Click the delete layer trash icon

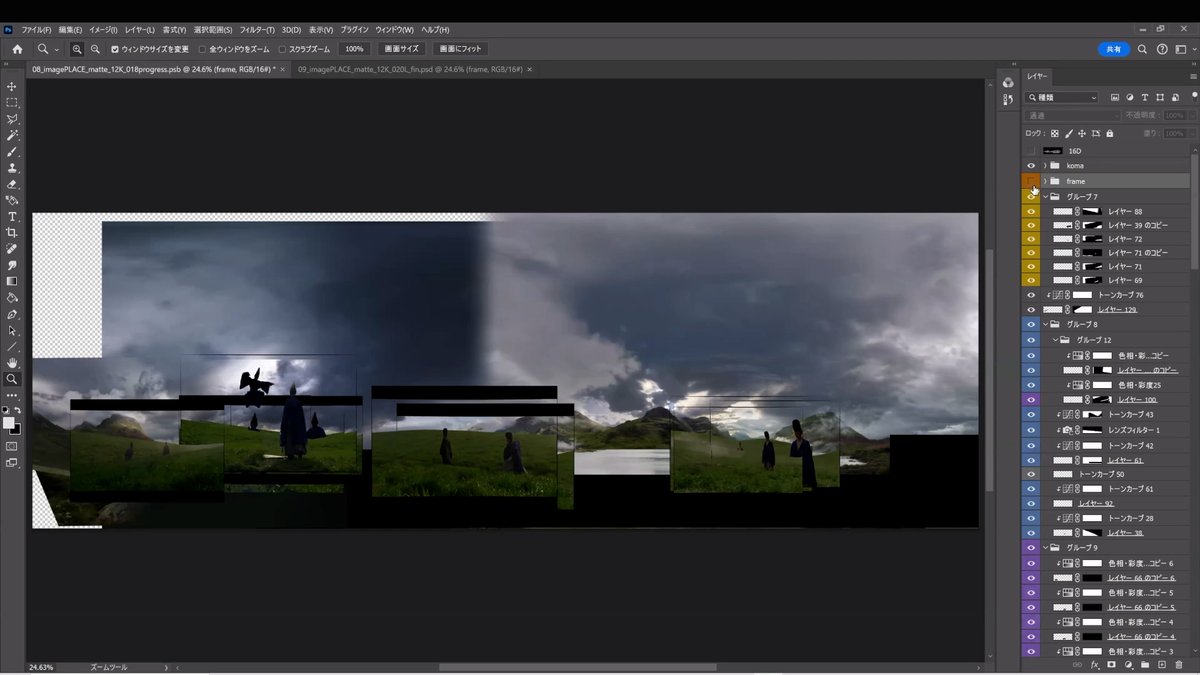(x=1179, y=664)
